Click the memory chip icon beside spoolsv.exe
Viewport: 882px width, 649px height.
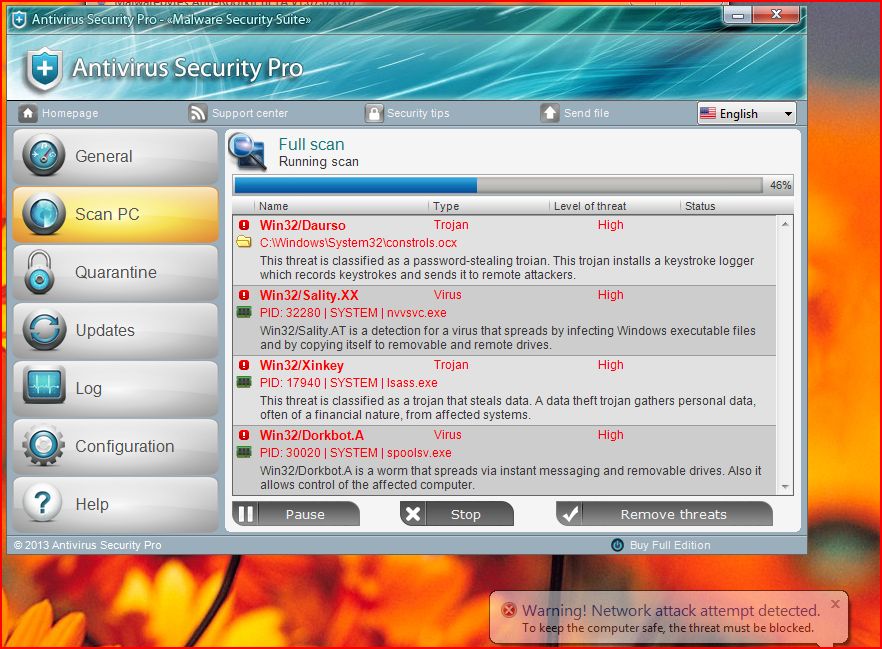tap(244, 452)
